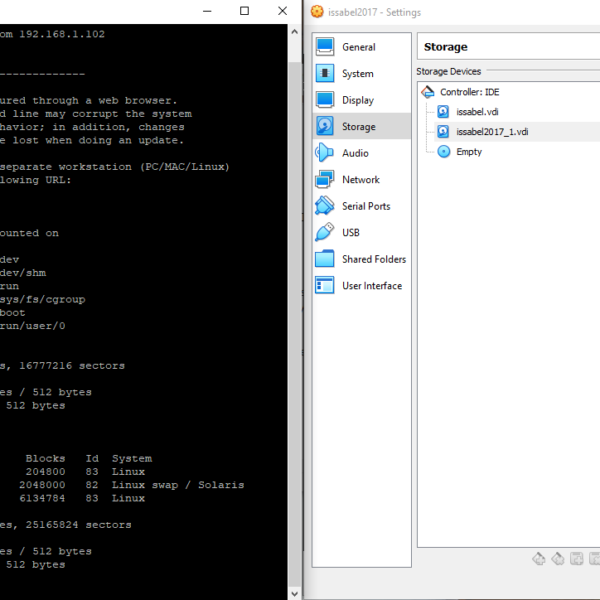
Task: Open the Serial Ports settings
Action: (x=365, y=206)
